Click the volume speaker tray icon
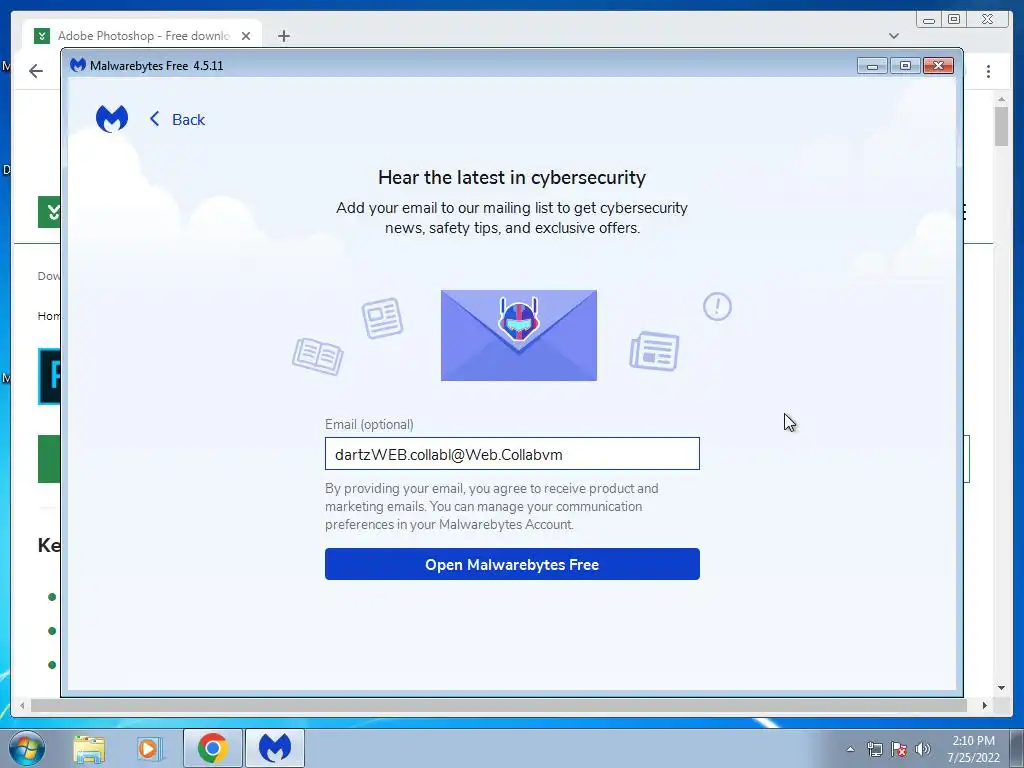 922,749
